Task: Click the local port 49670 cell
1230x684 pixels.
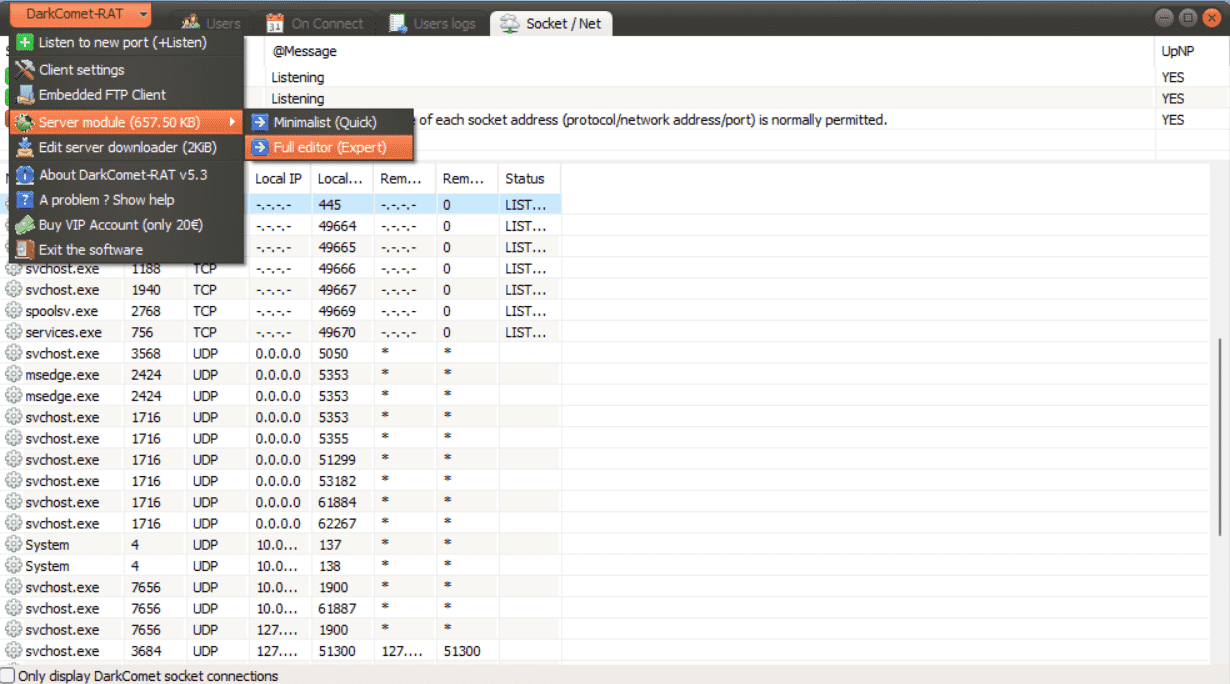Action: tap(343, 332)
